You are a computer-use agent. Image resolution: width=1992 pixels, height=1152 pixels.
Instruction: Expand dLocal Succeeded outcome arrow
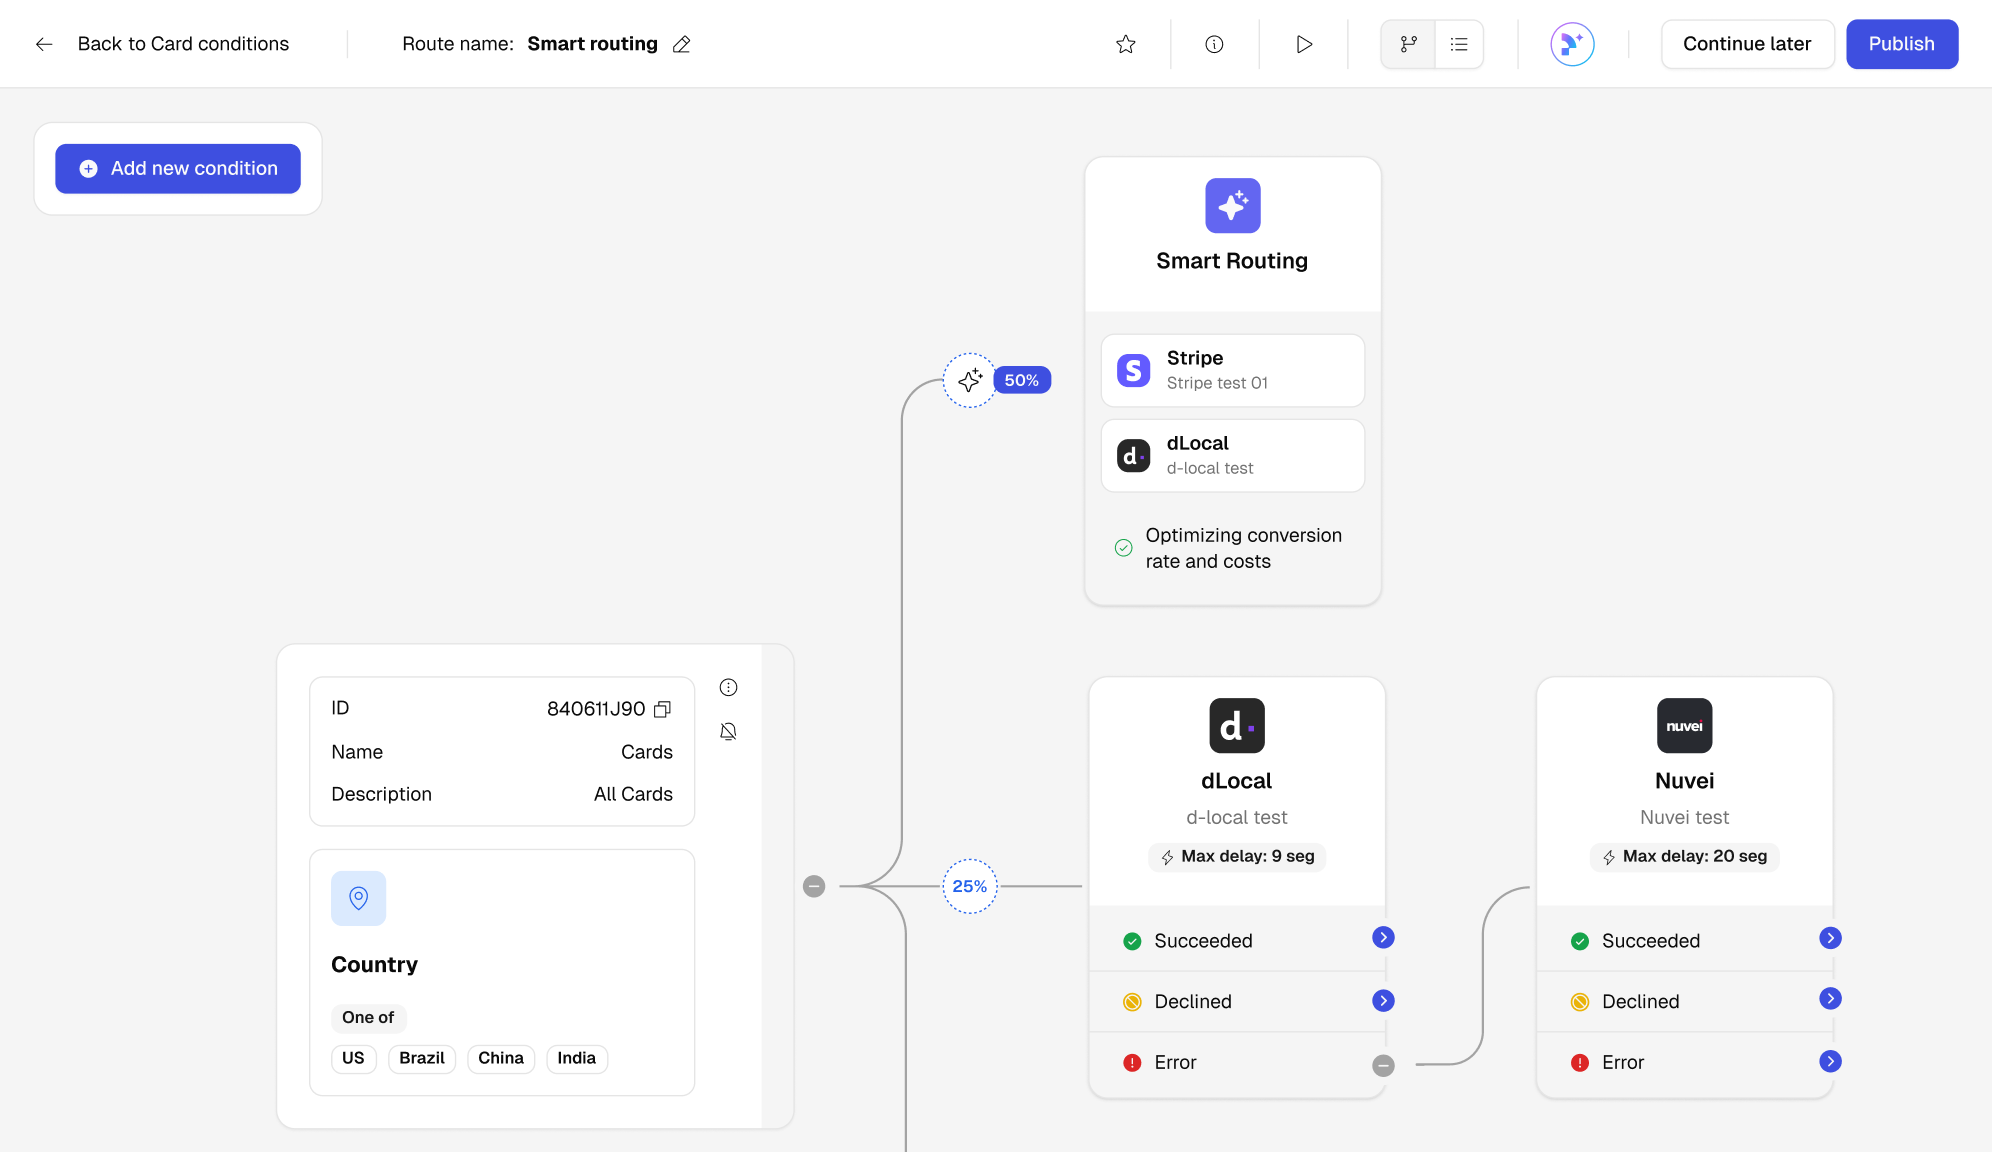(x=1383, y=937)
